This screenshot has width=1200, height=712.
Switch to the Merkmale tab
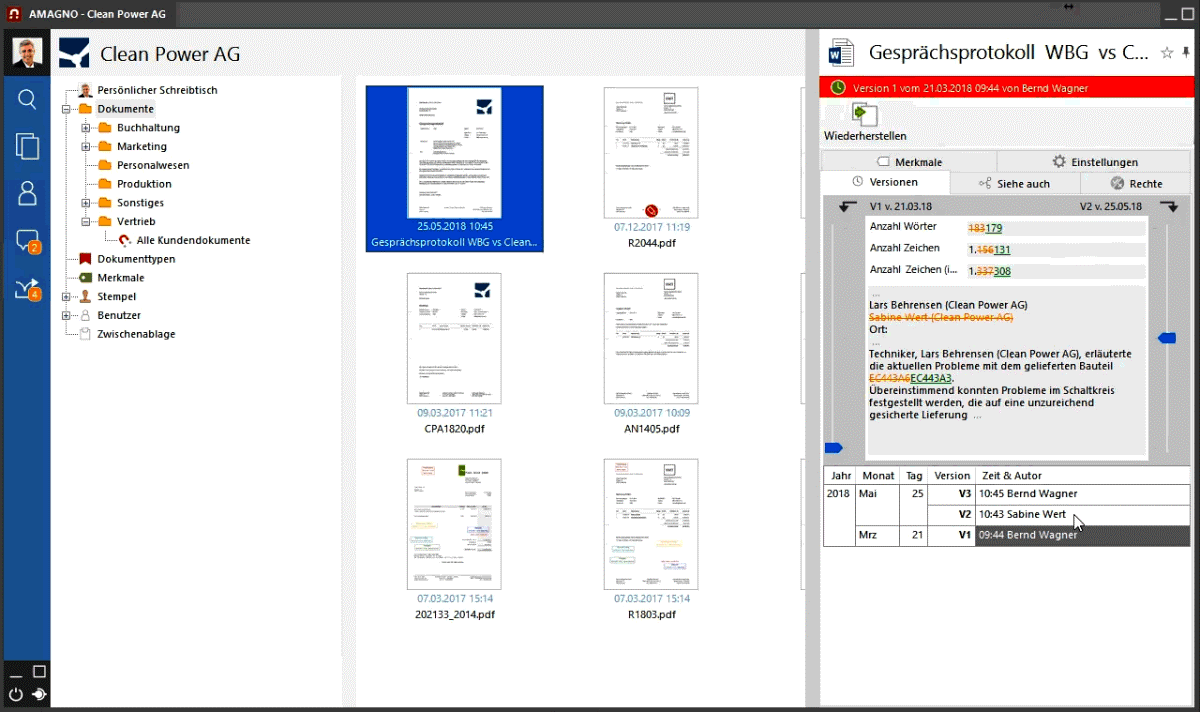click(908, 162)
